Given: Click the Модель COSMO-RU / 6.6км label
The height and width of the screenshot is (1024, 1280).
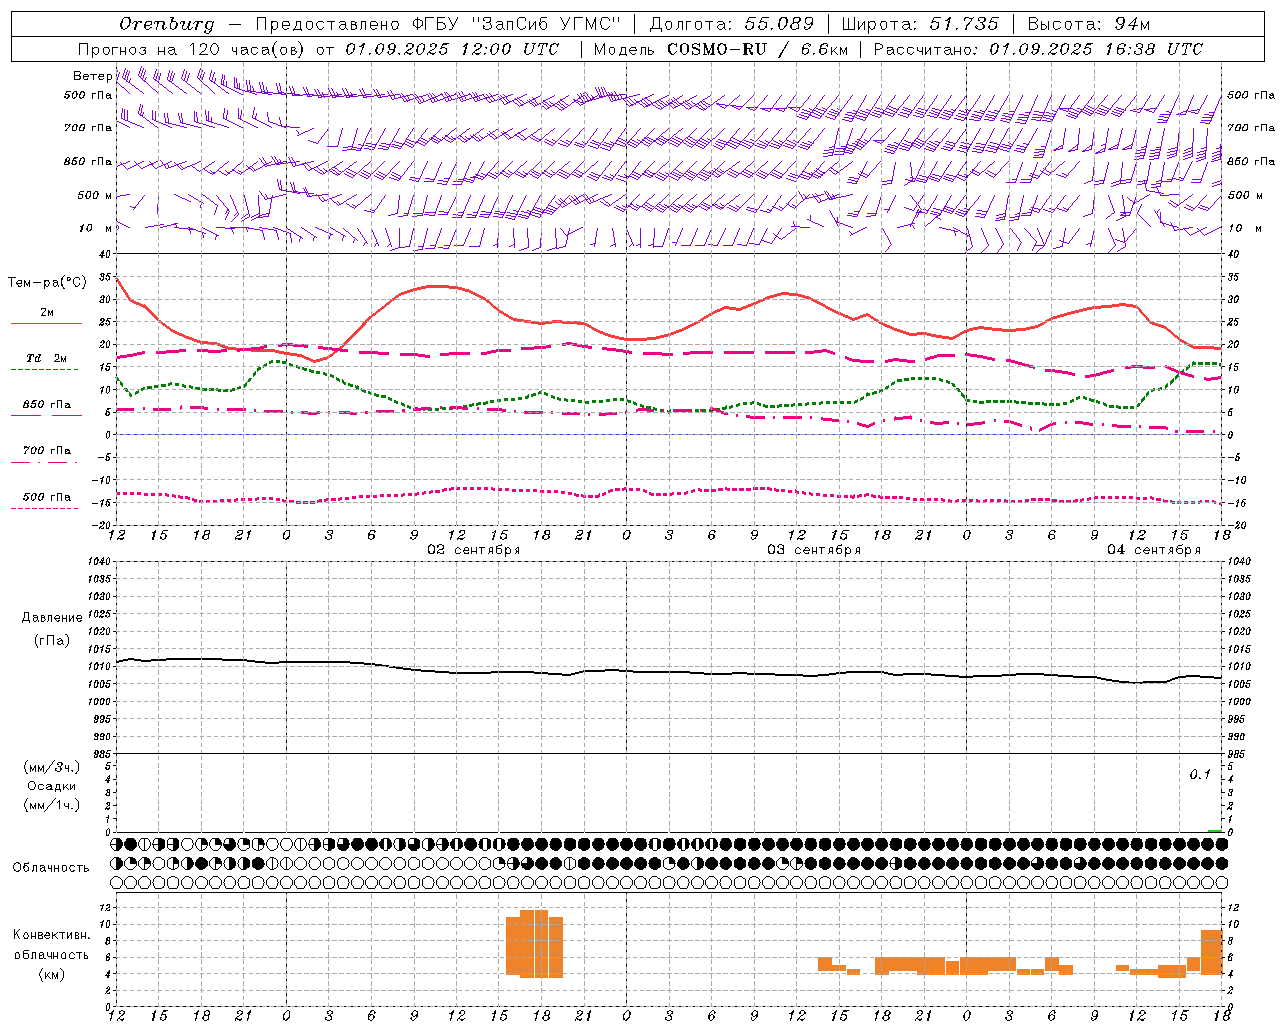Looking at the screenshot, I should (x=721, y=49).
